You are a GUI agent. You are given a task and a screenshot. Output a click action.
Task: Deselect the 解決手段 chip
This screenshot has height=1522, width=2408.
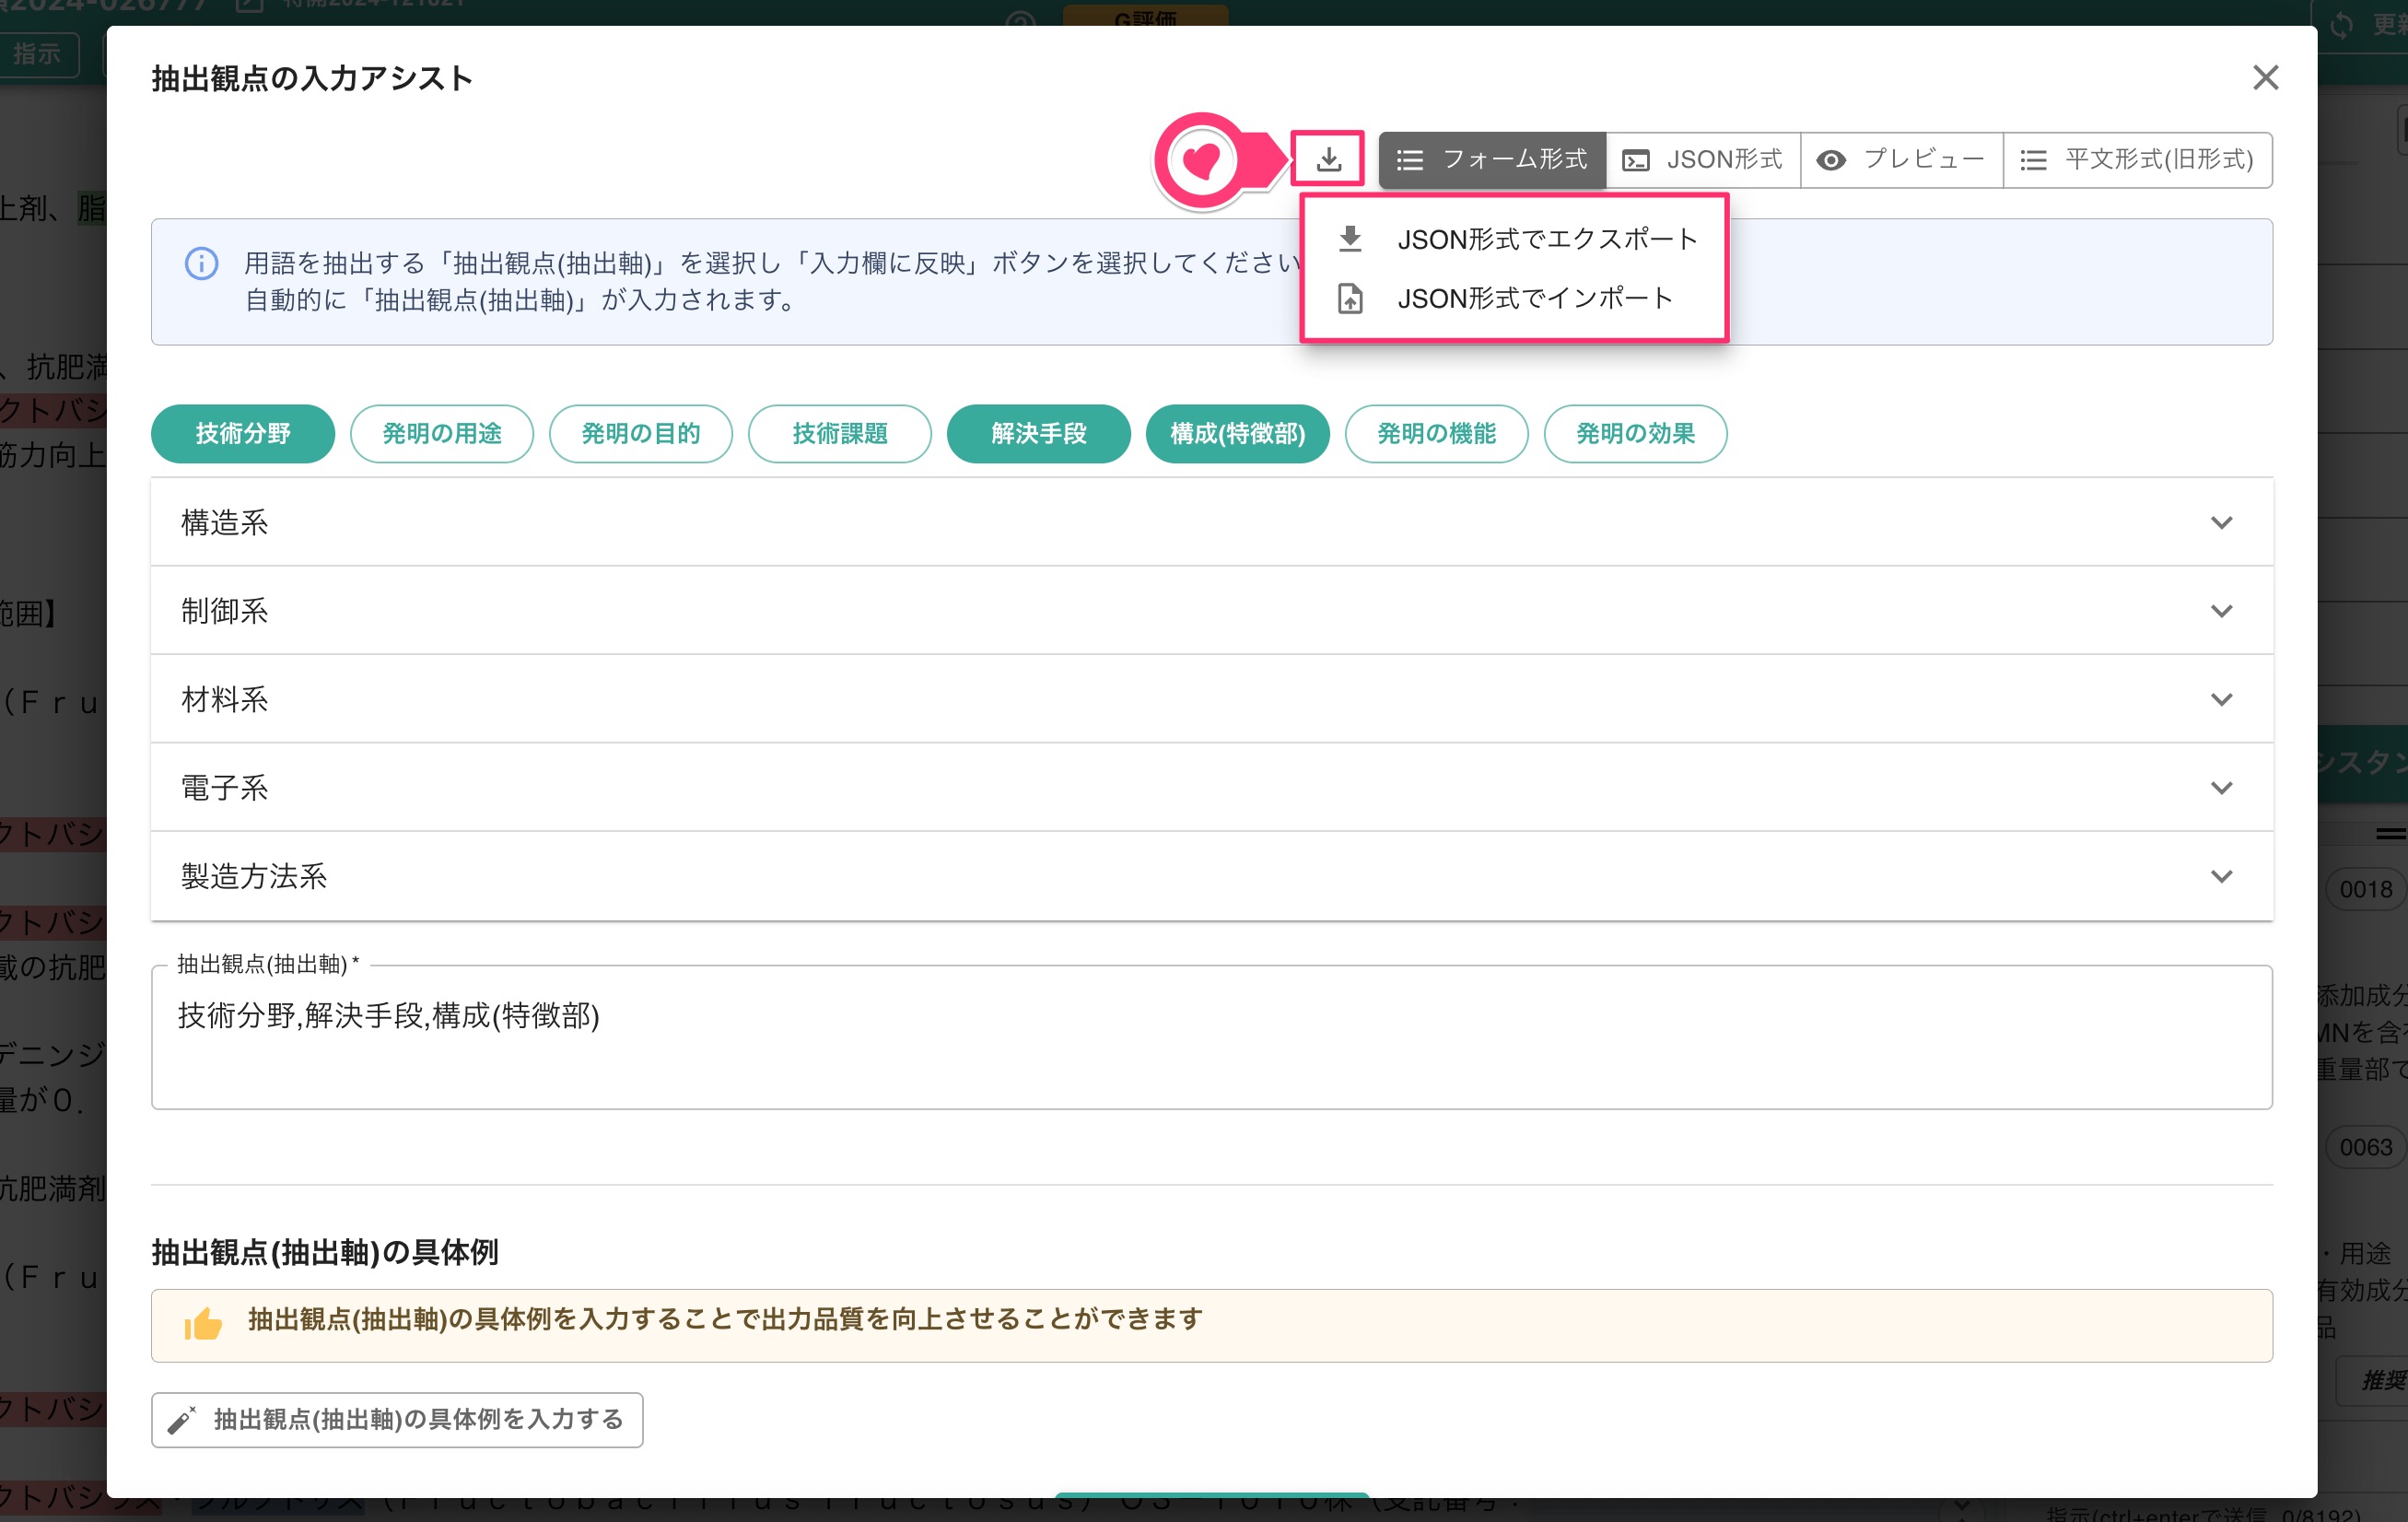tap(1039, 434)
